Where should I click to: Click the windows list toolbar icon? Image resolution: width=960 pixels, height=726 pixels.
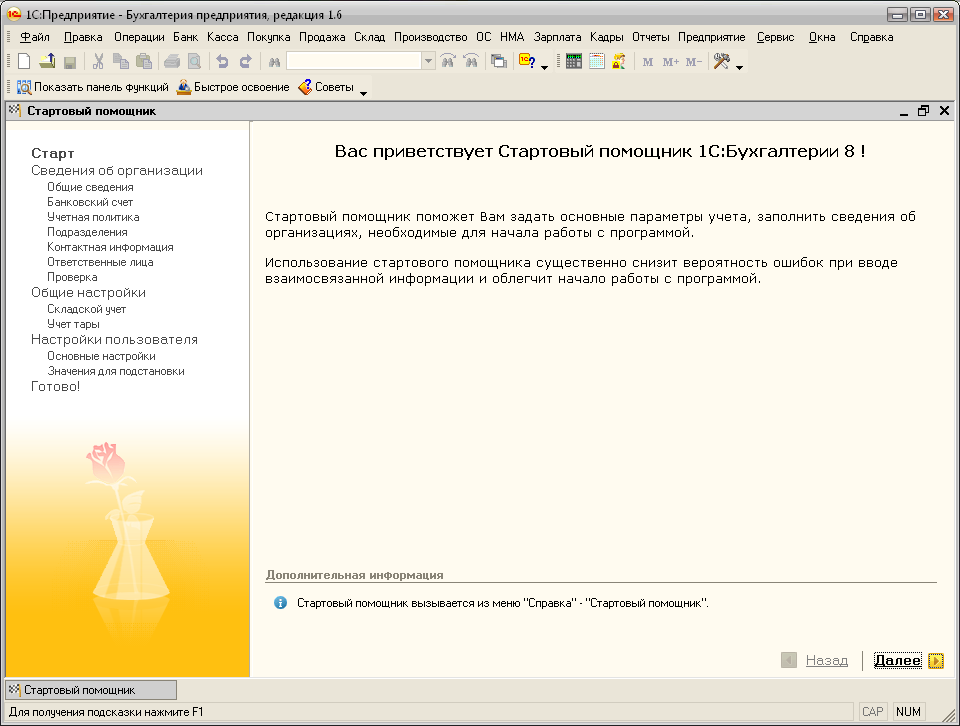pos(499,61)
